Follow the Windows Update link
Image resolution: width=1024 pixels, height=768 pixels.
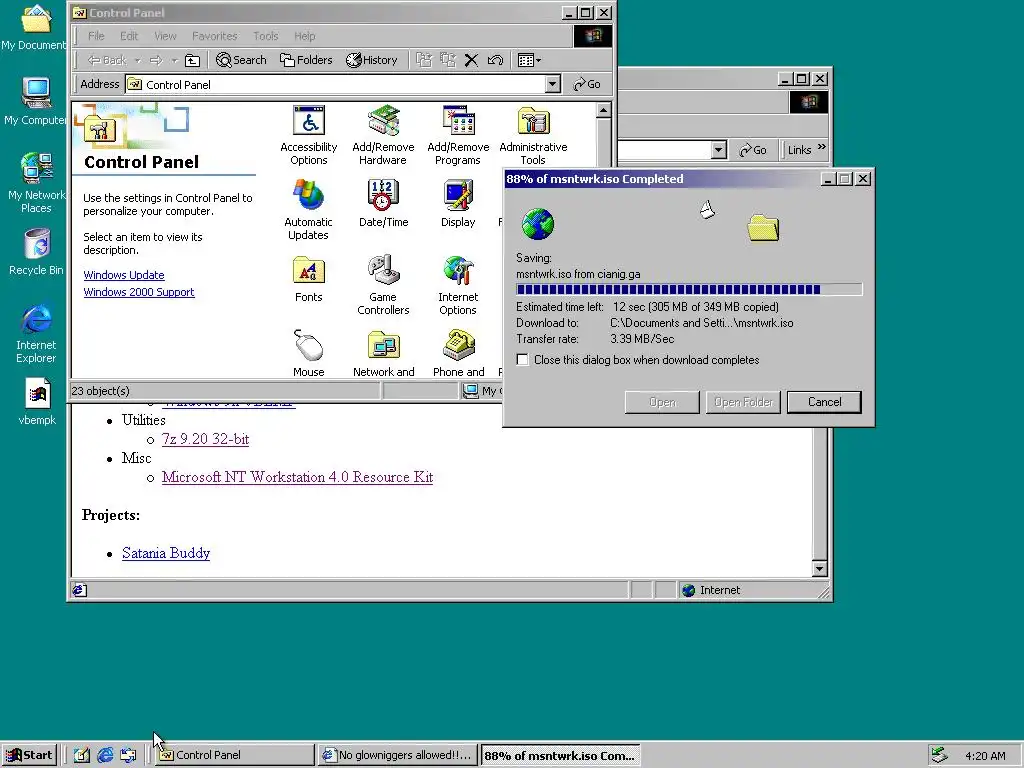(x=124, y=275)
